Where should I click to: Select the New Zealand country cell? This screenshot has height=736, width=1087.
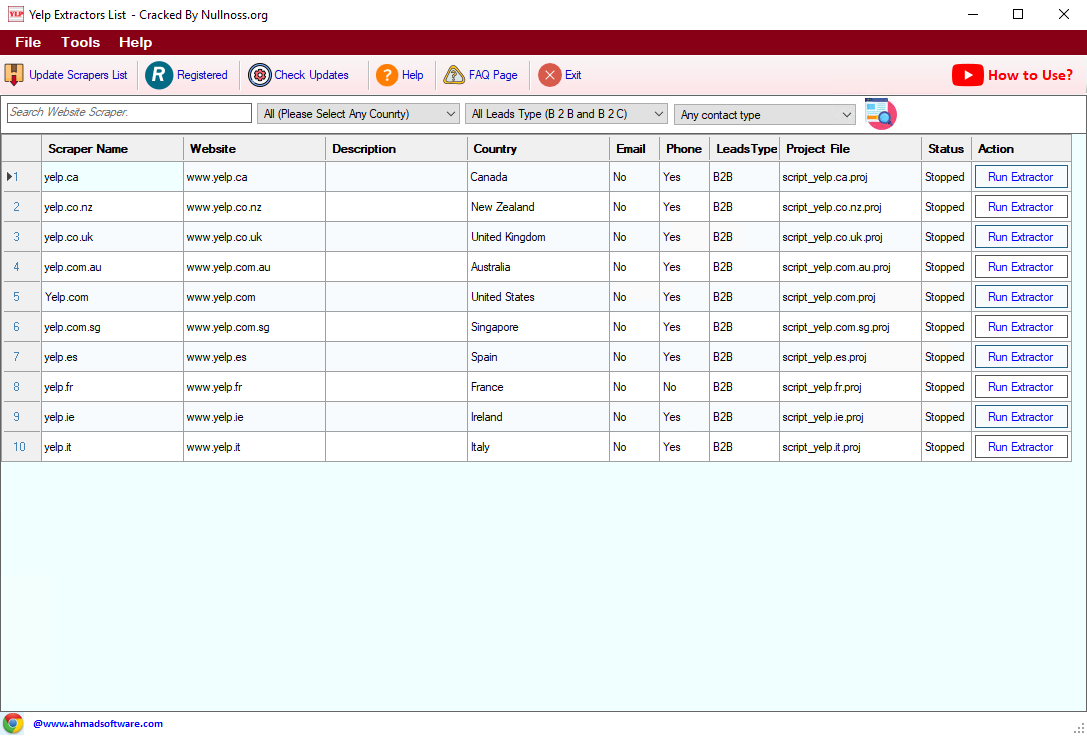pos(539,207)
